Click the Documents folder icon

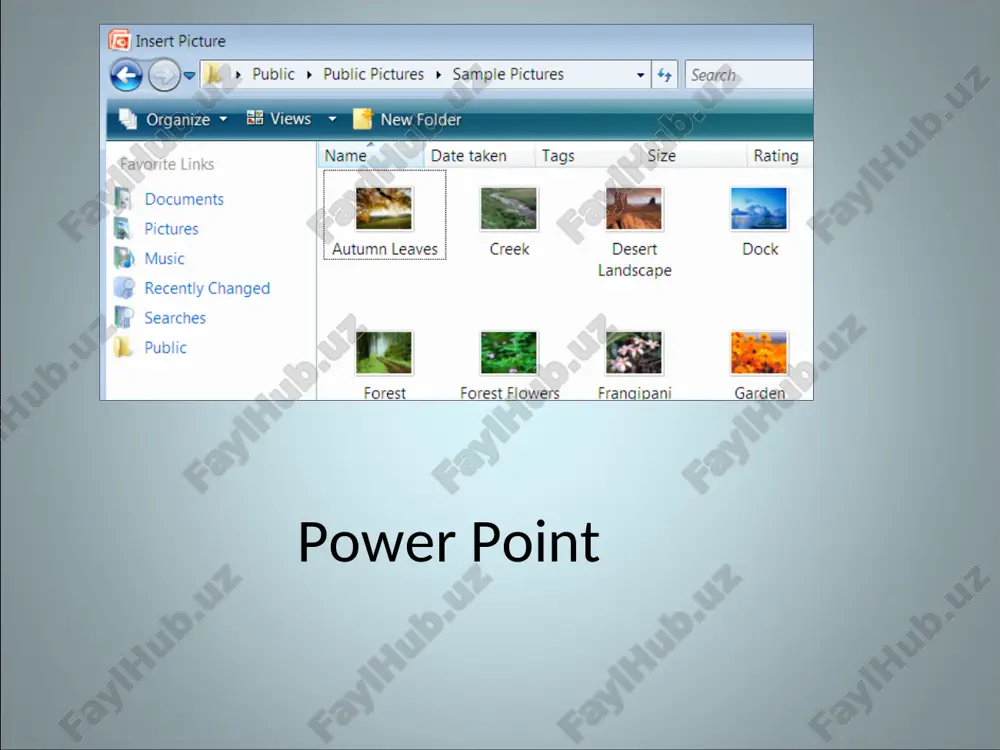coord(124,199)
